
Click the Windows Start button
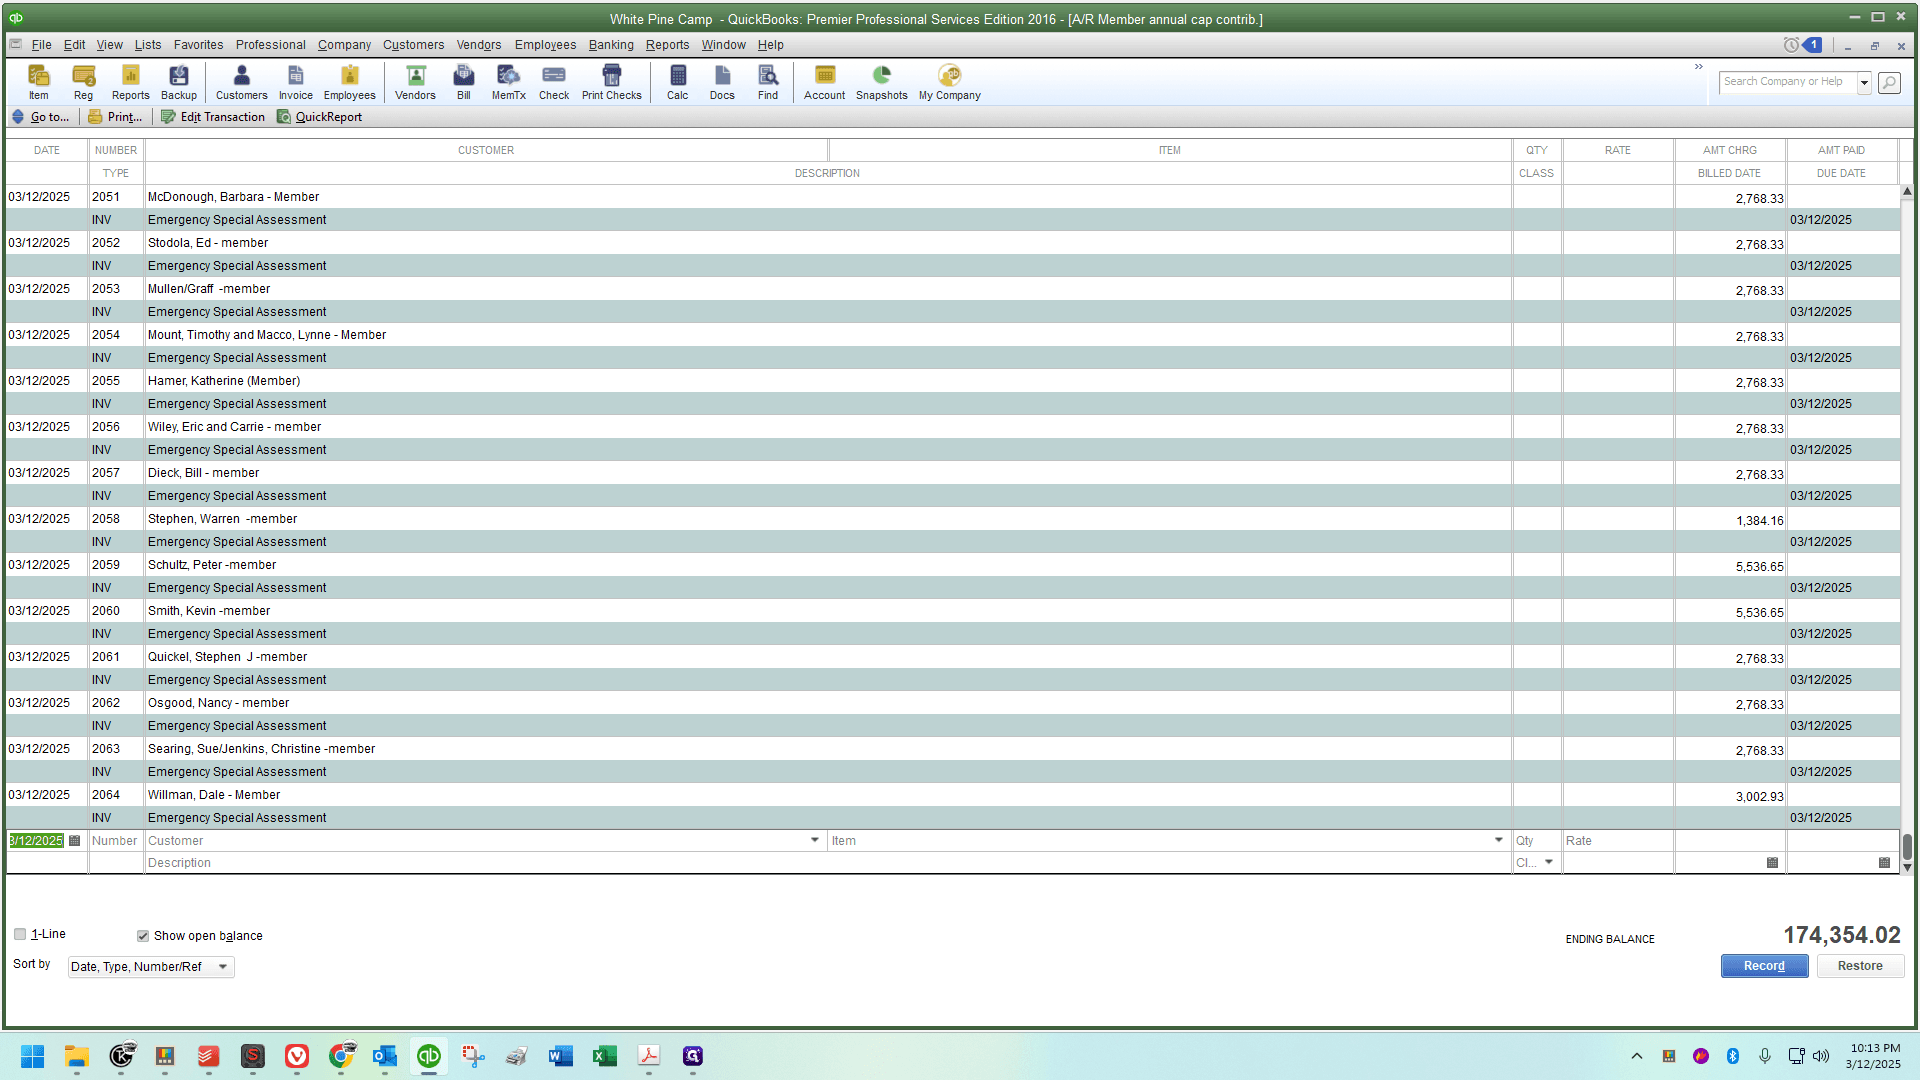[32, 1056]
